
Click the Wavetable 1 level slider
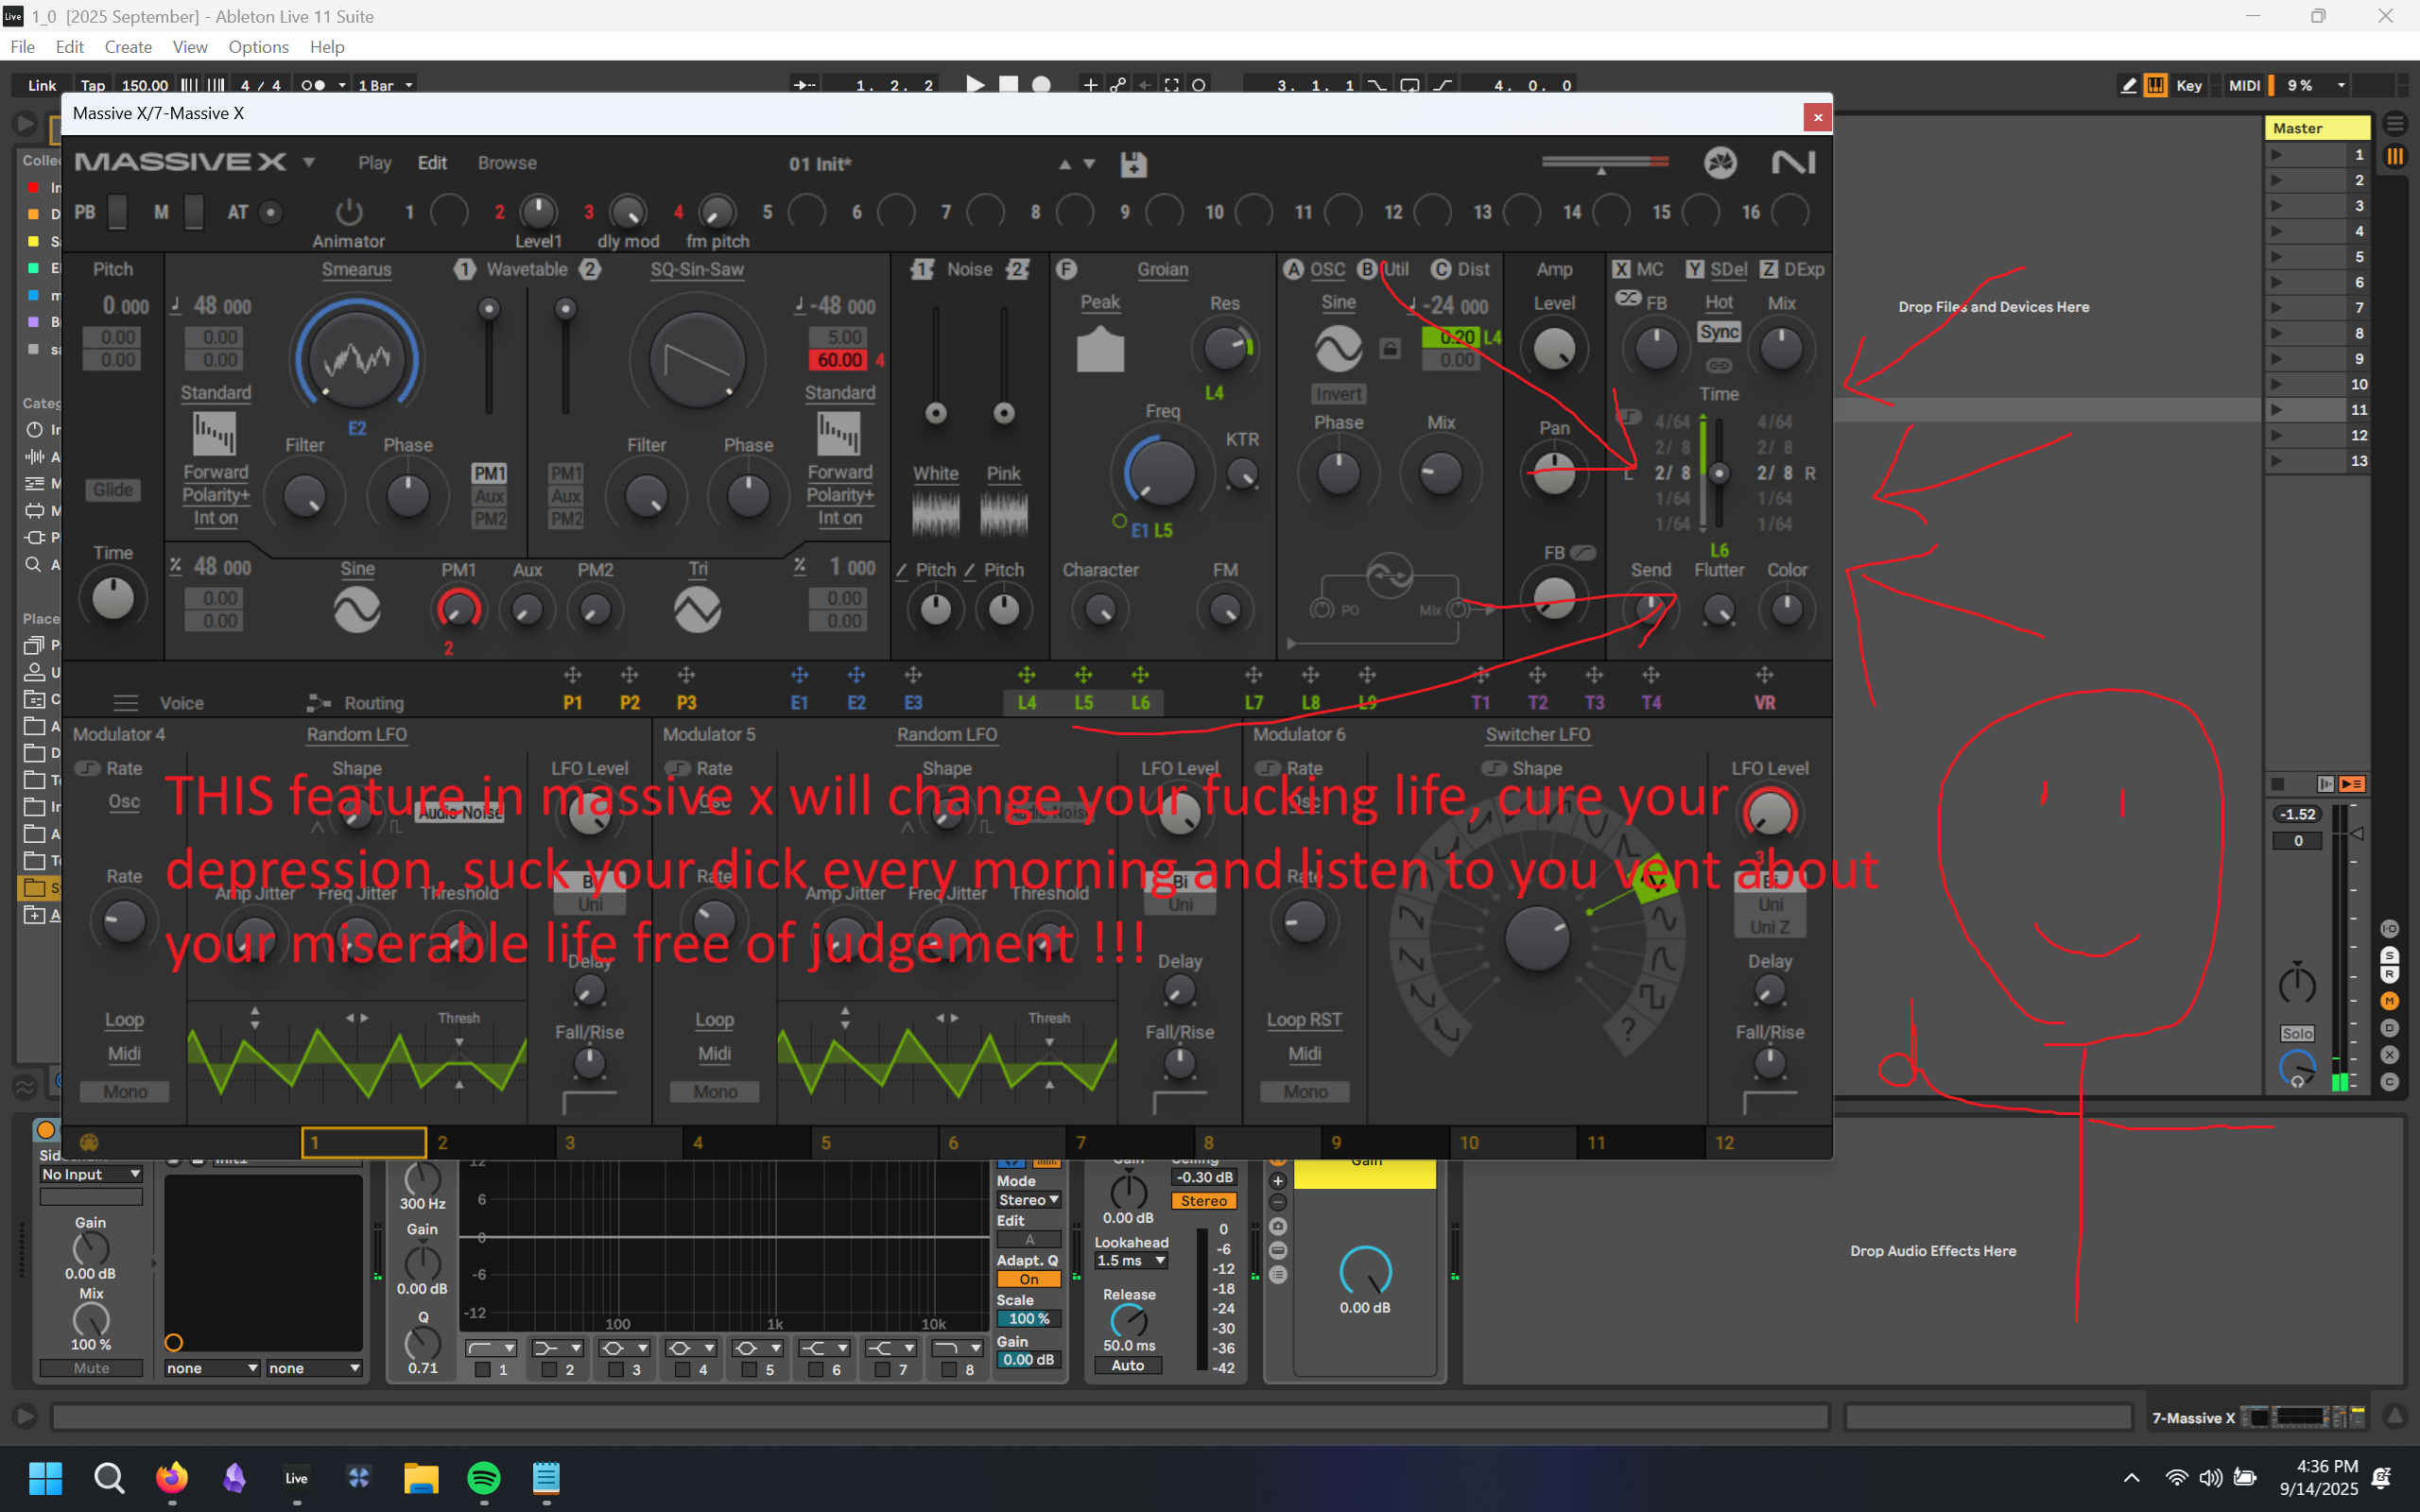(488, 308)
